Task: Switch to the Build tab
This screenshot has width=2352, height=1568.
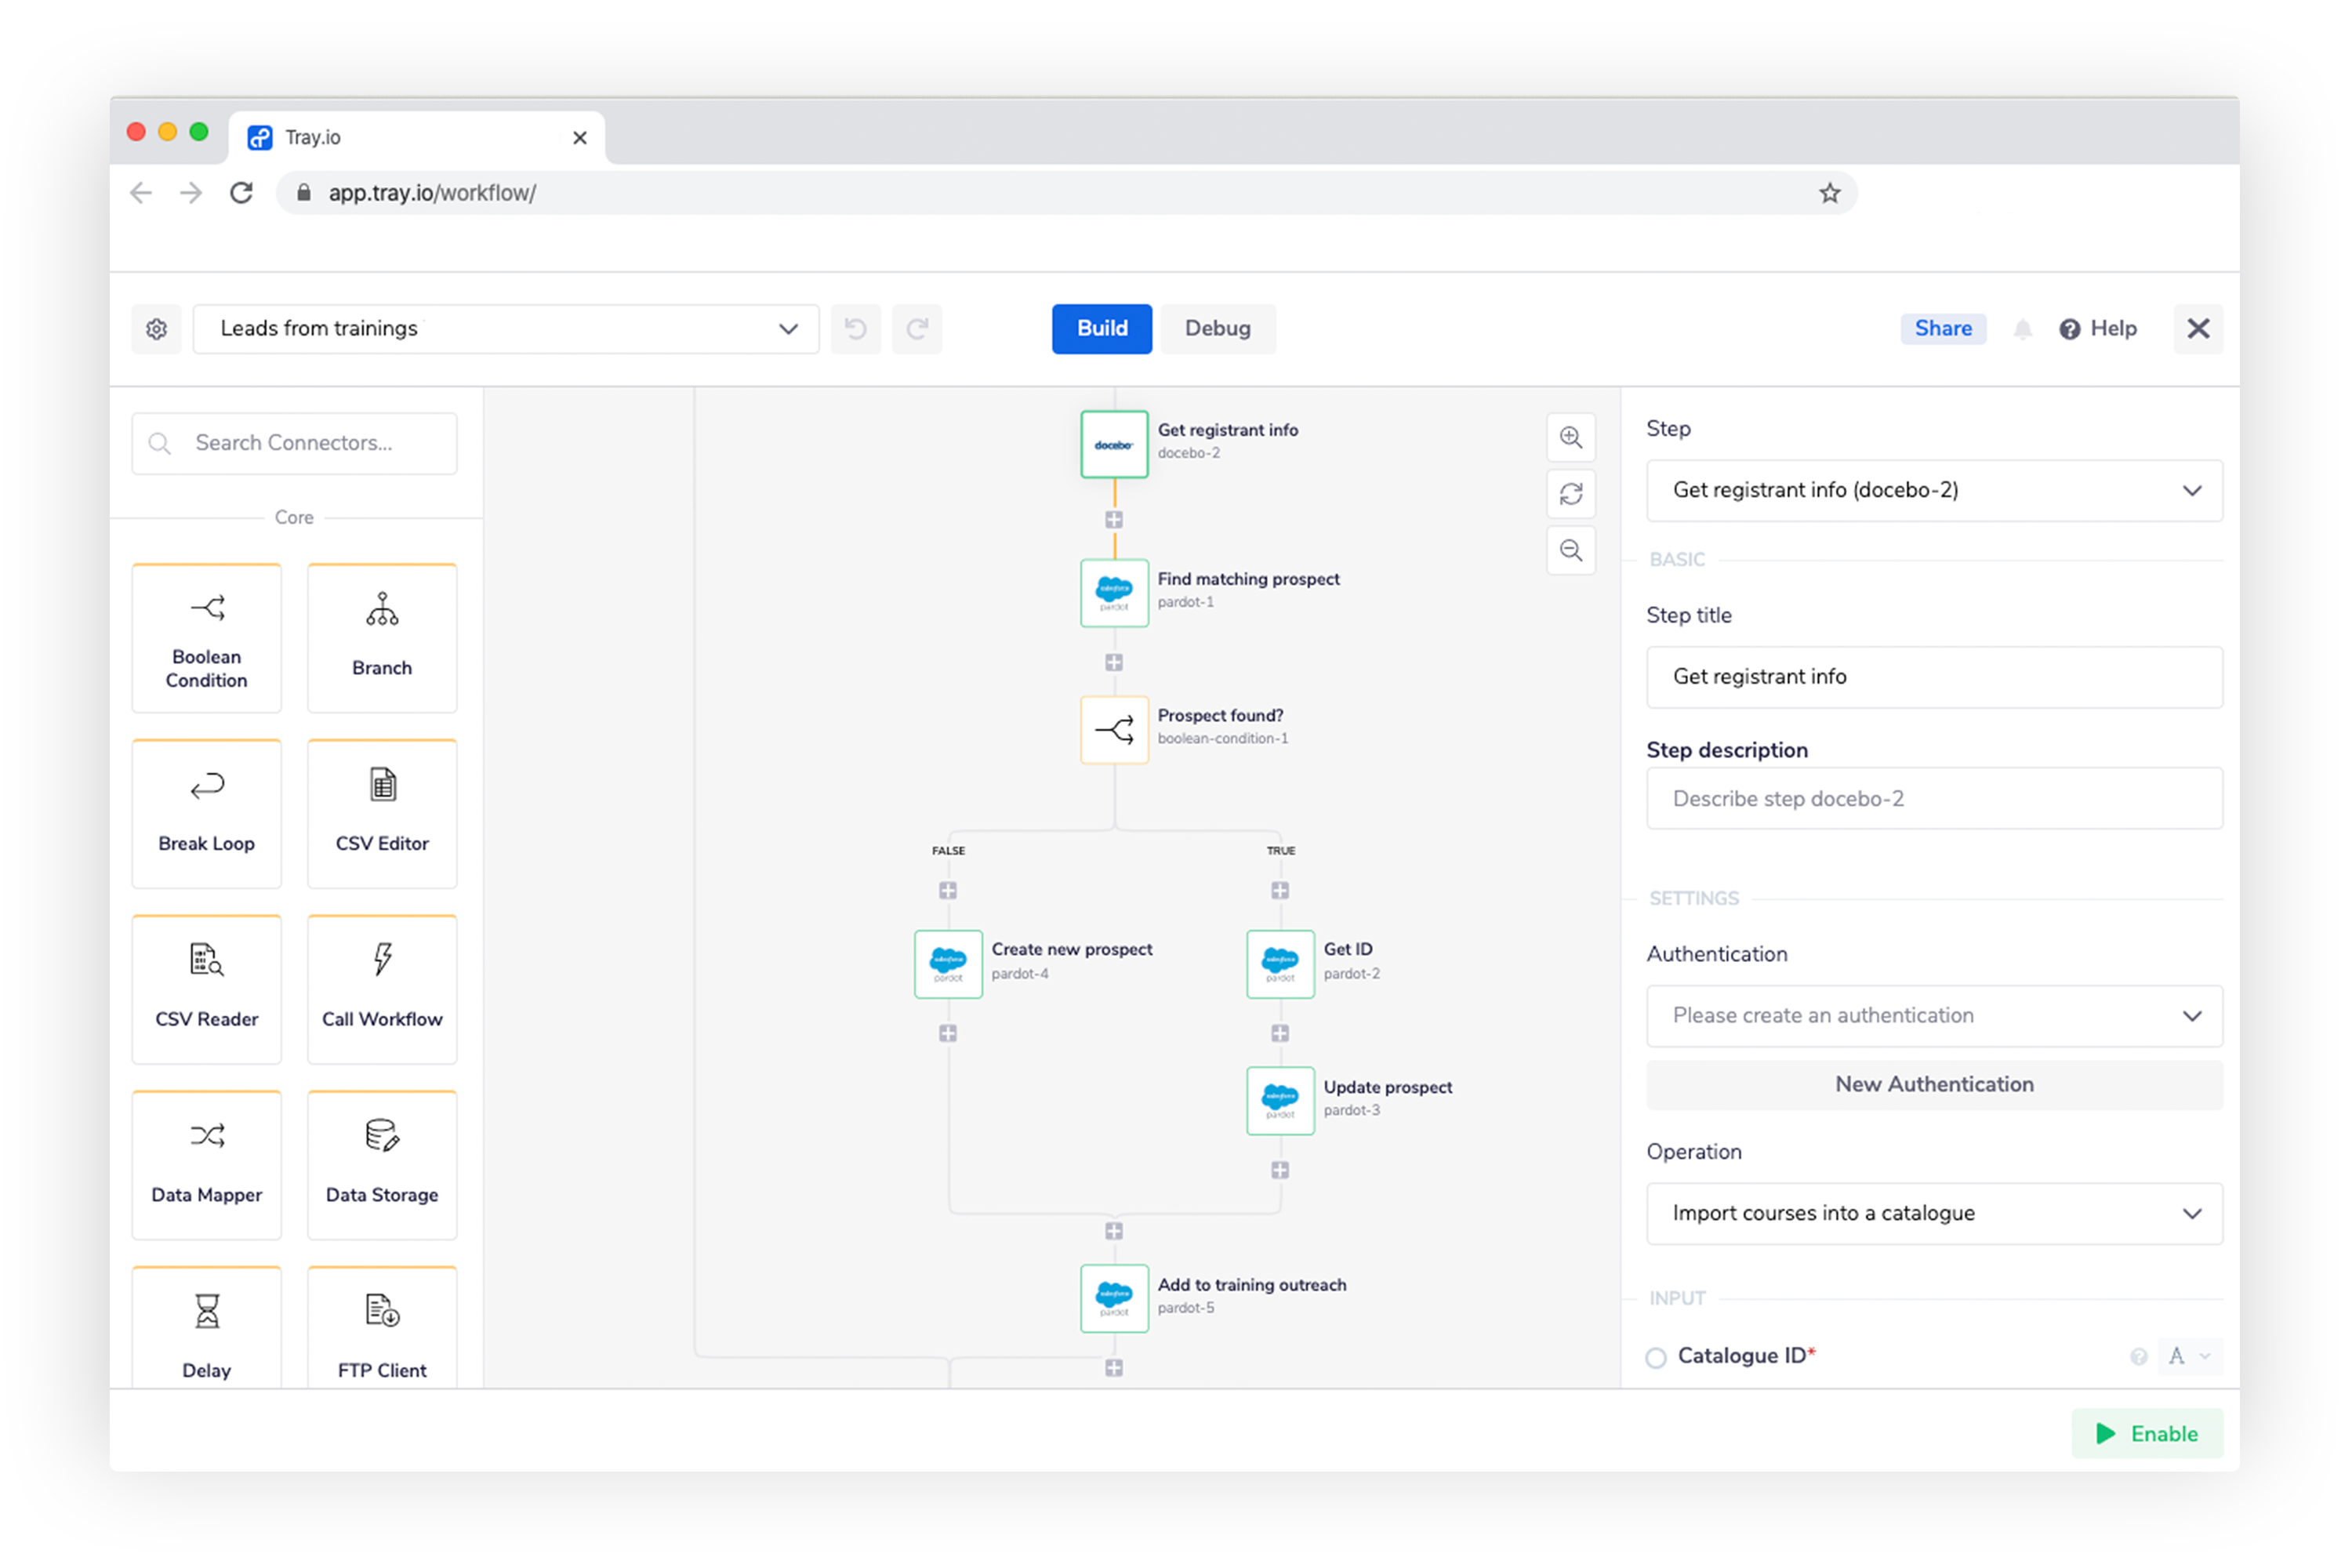Action: [1101, 329]
